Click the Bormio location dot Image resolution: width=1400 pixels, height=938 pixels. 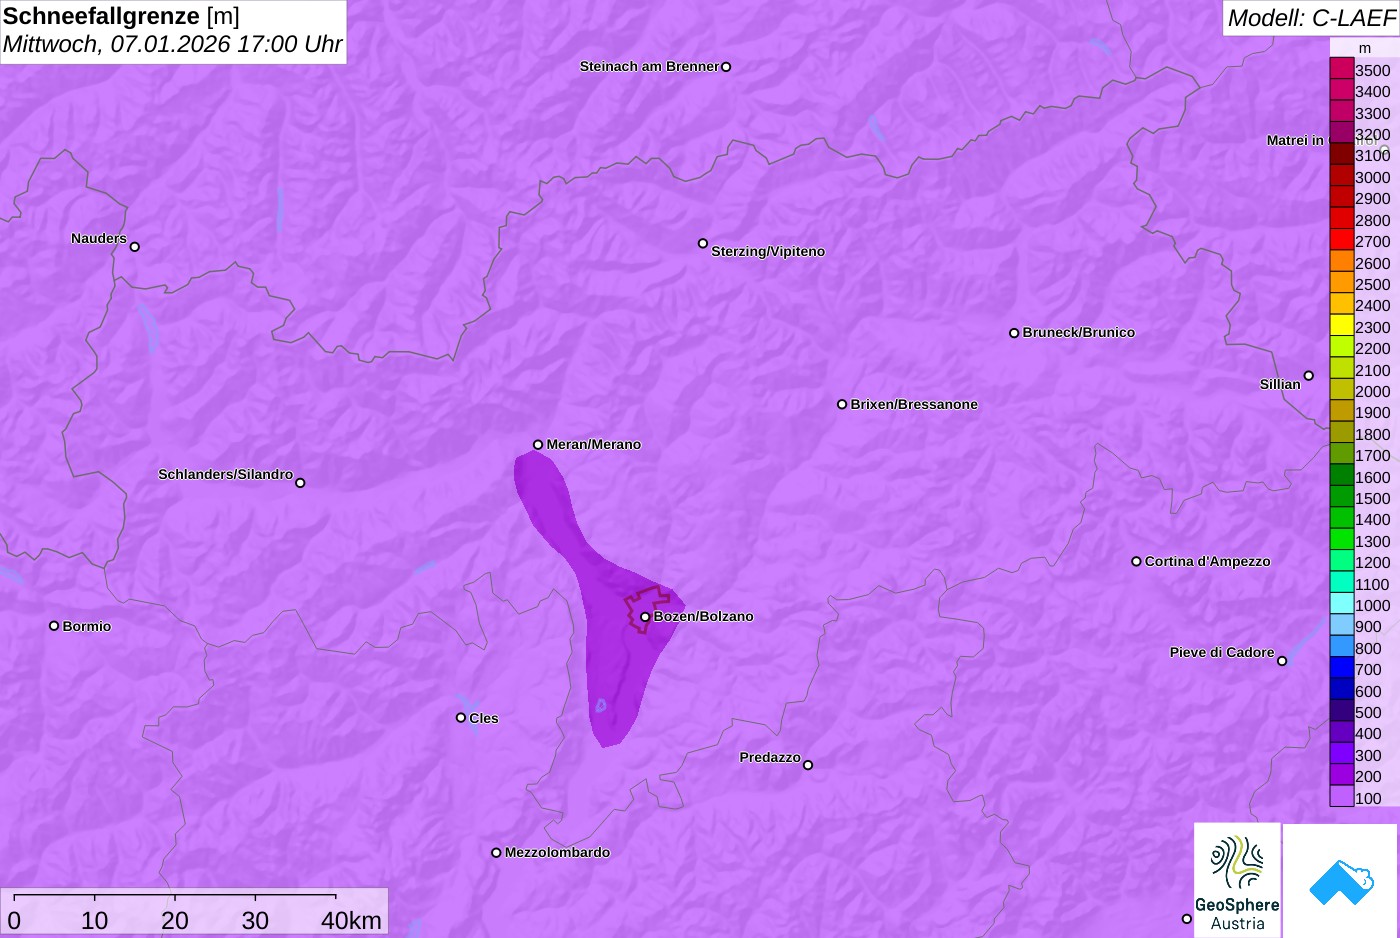54,626
